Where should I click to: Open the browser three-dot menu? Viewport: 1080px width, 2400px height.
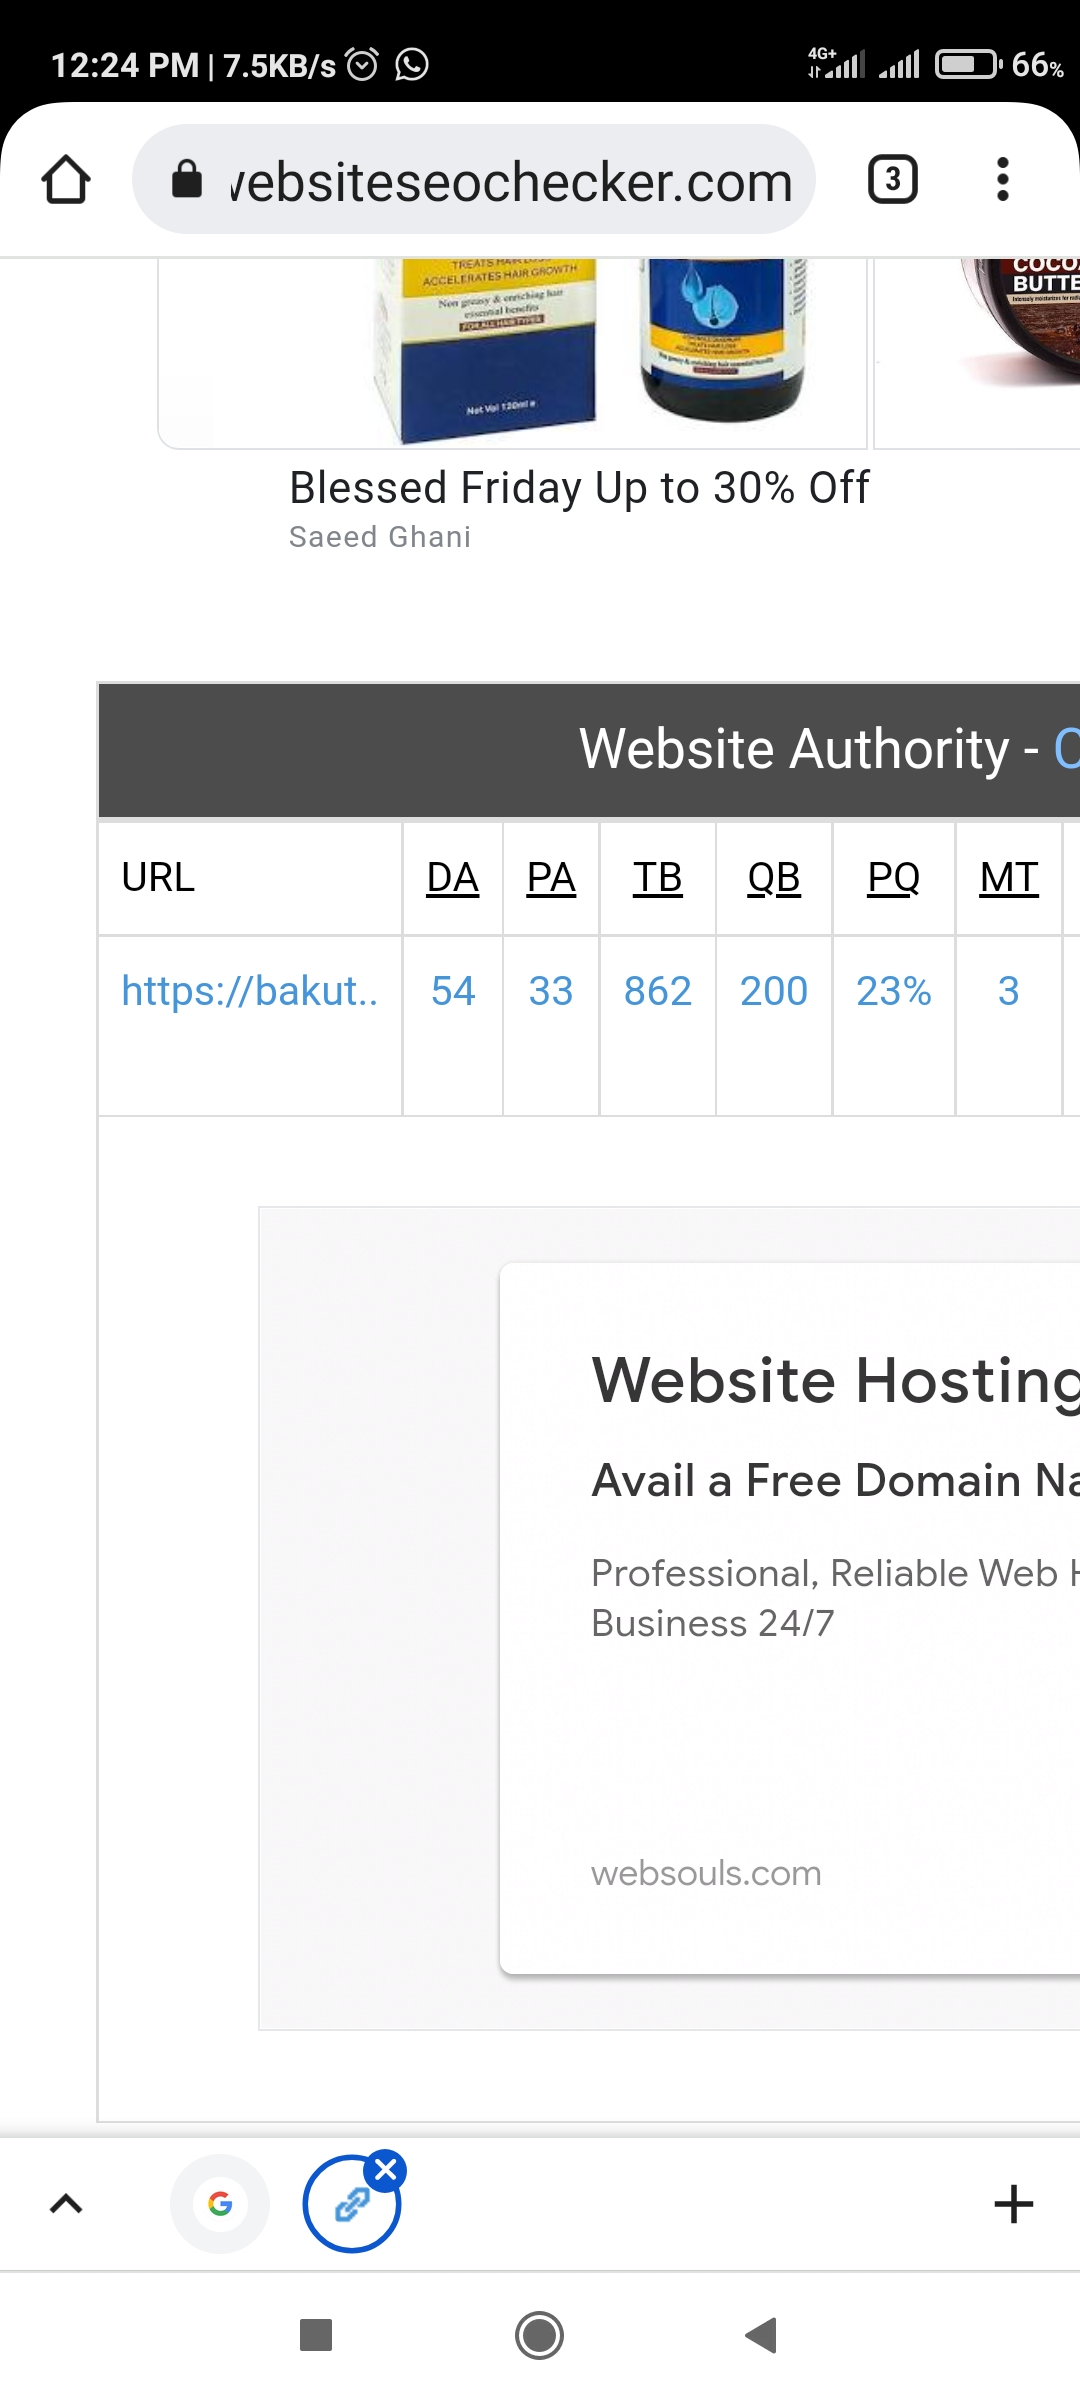(1002, 180)
